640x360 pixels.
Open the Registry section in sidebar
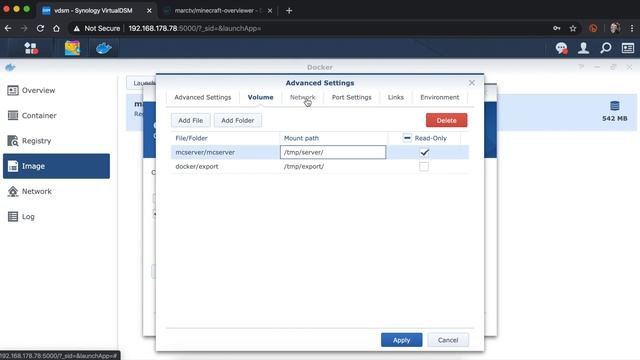pos(56,141)
